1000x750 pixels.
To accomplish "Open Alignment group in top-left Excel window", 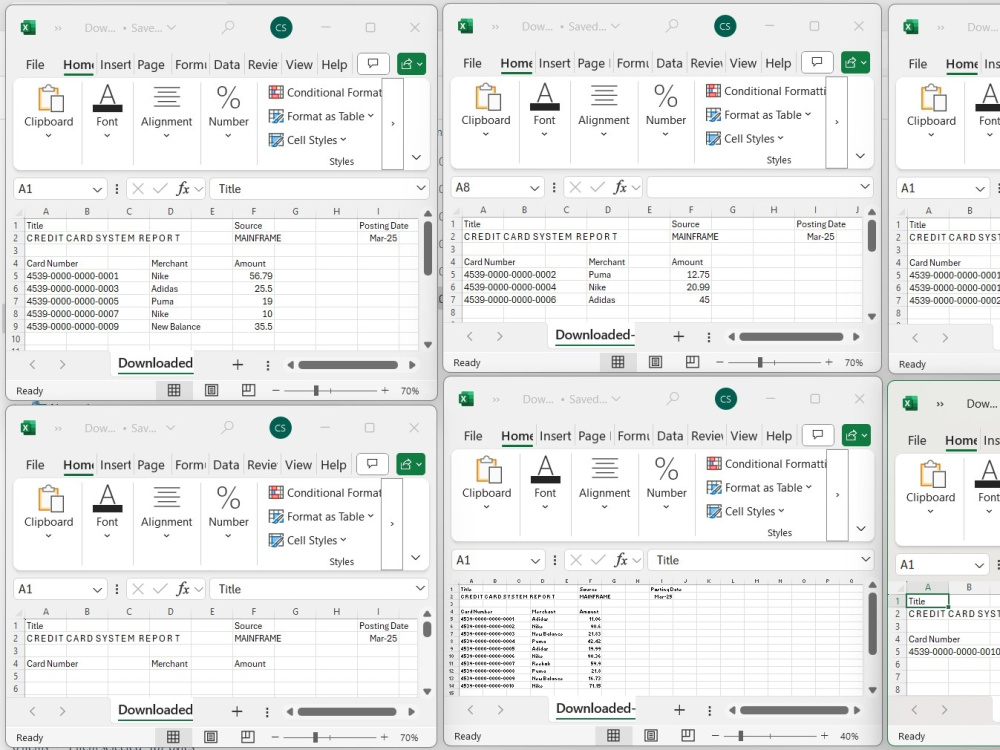I will click(166, 111).
